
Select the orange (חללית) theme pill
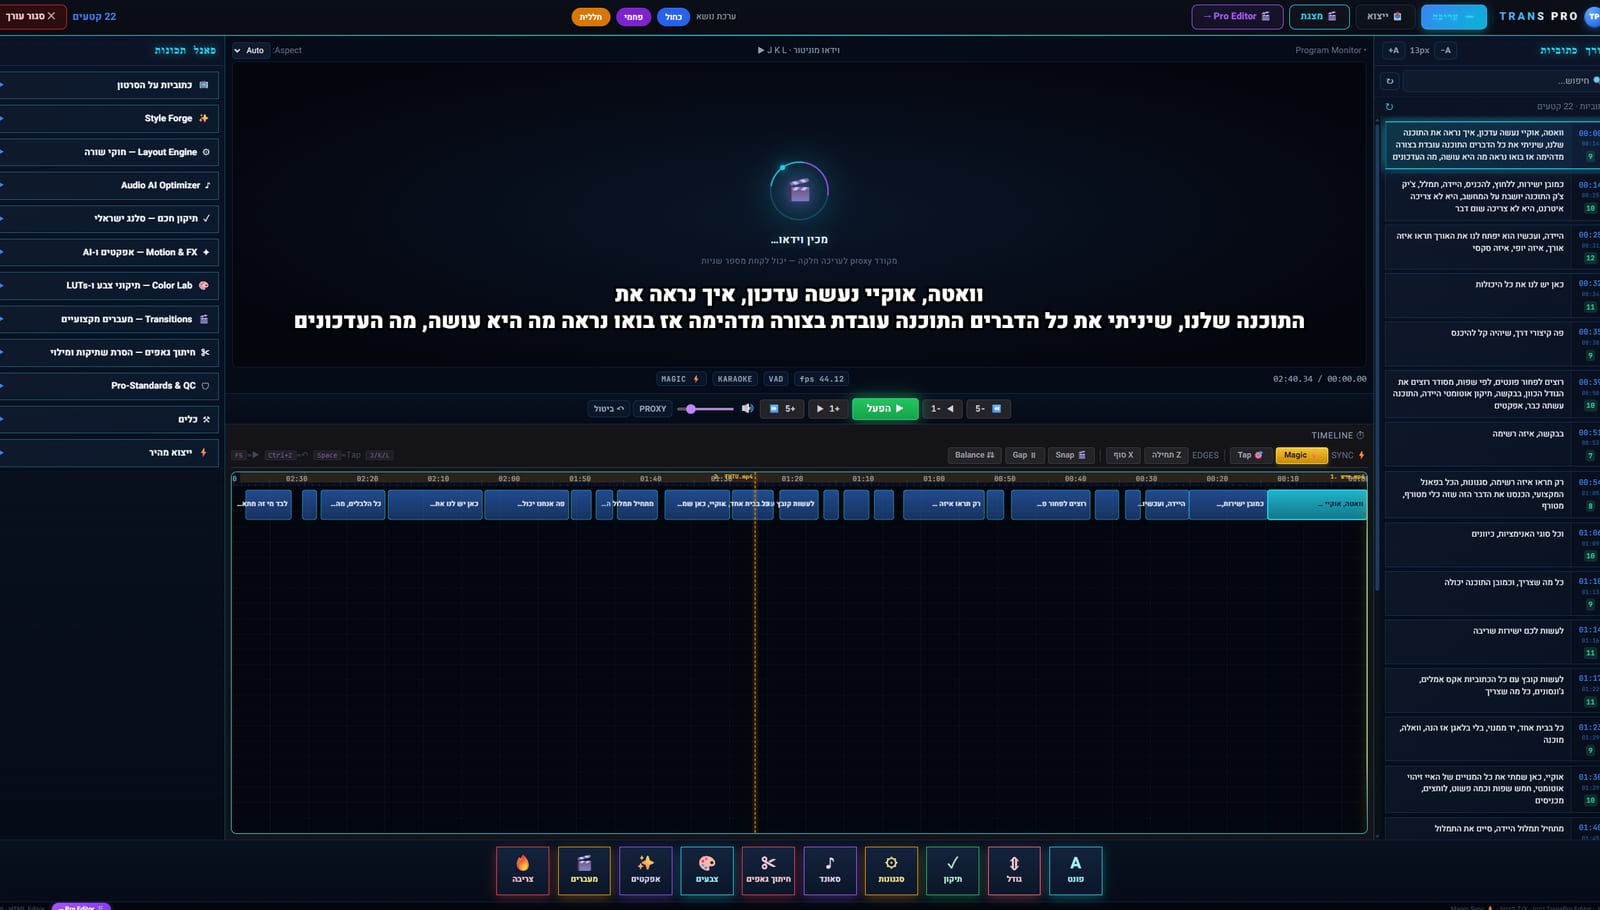point(591,17)
